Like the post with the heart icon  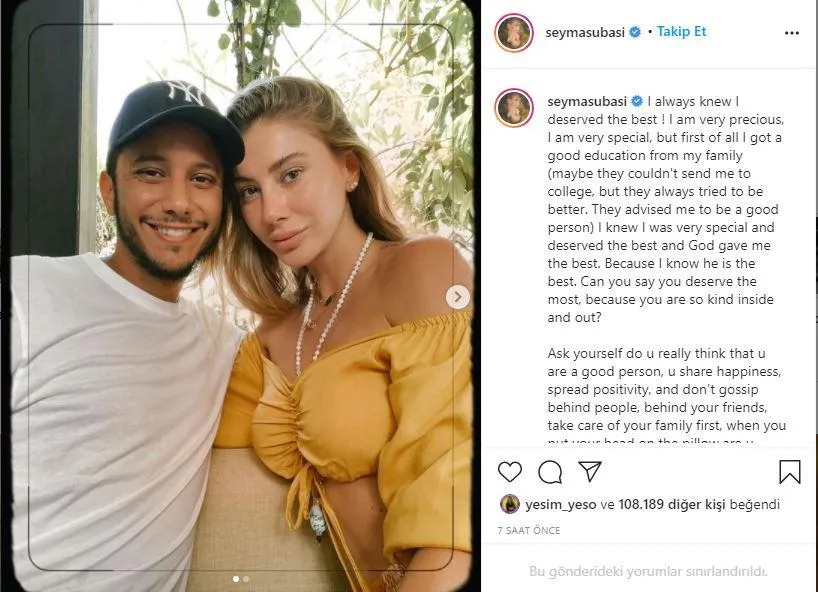[510, 472]
